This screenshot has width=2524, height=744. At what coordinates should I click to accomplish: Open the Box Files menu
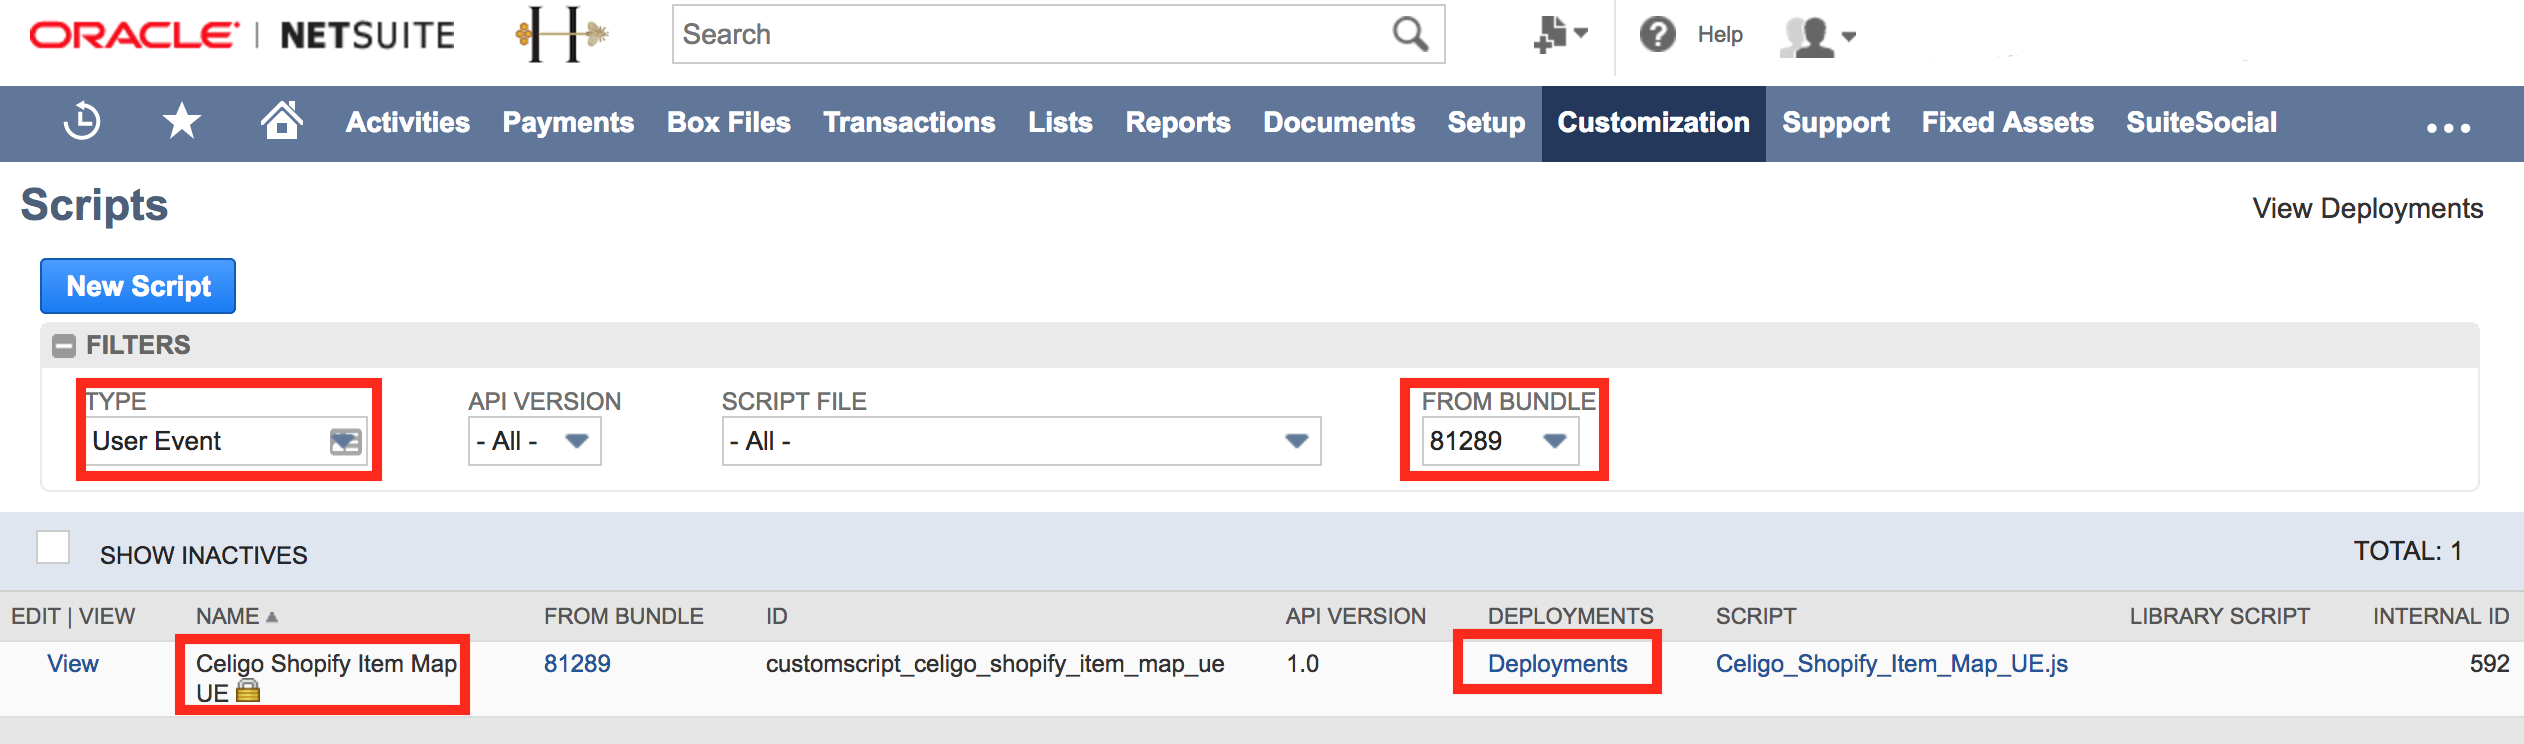coord(729,123)
